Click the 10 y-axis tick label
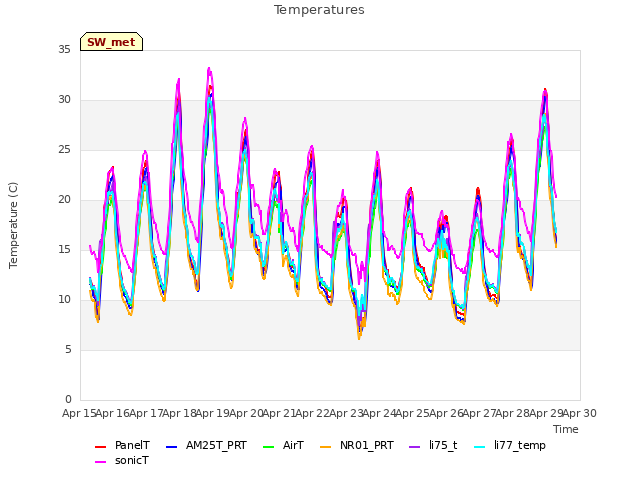 pyautogui.click(x=64, y=300)
